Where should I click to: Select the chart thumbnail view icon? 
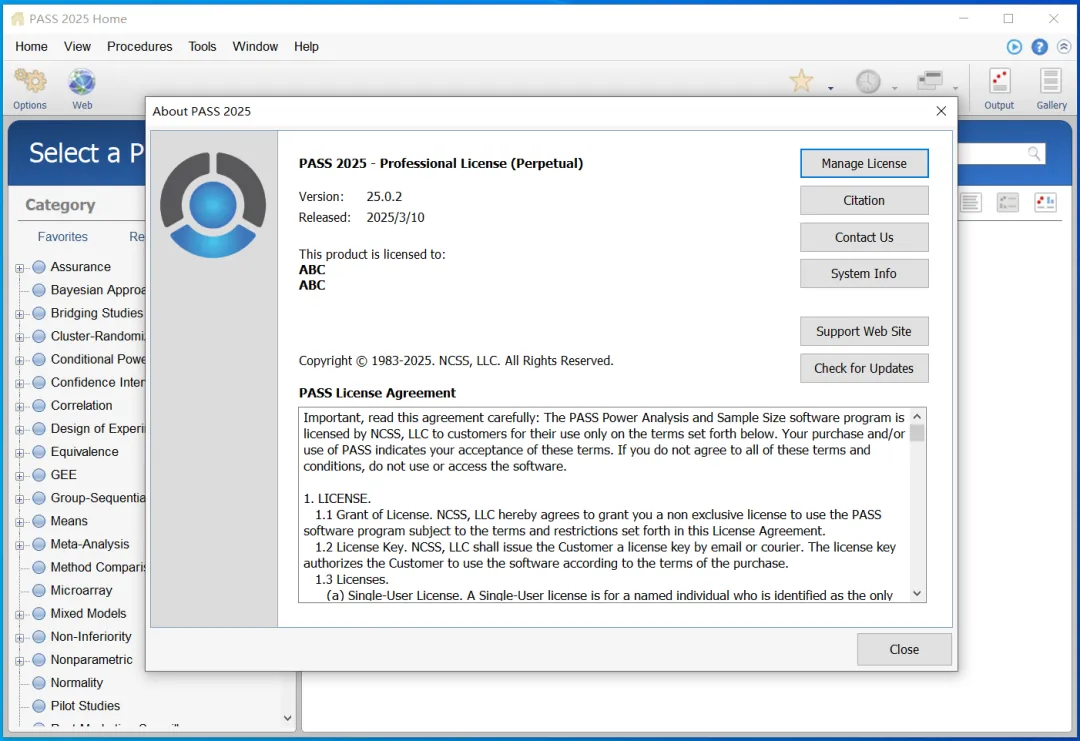click(x=1046, y=202)
